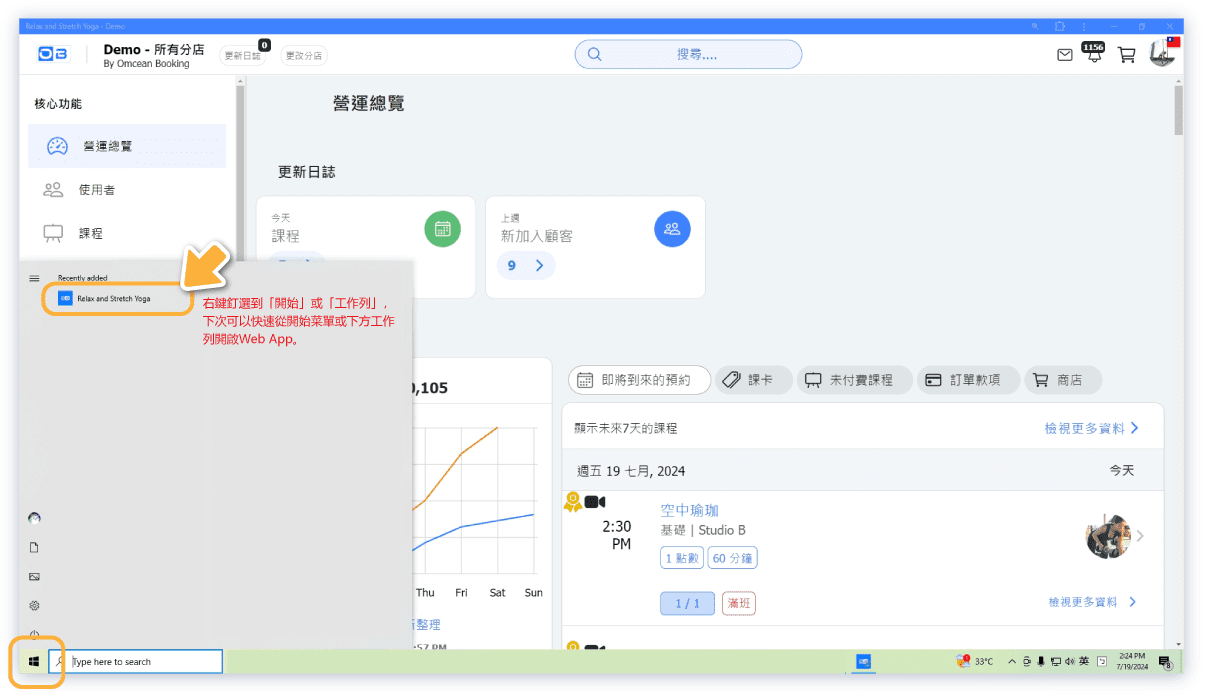This screenshot has width=1214, height=699.
Task: Click the 空中瑜珈 class link
Action: tap(689, 510)
